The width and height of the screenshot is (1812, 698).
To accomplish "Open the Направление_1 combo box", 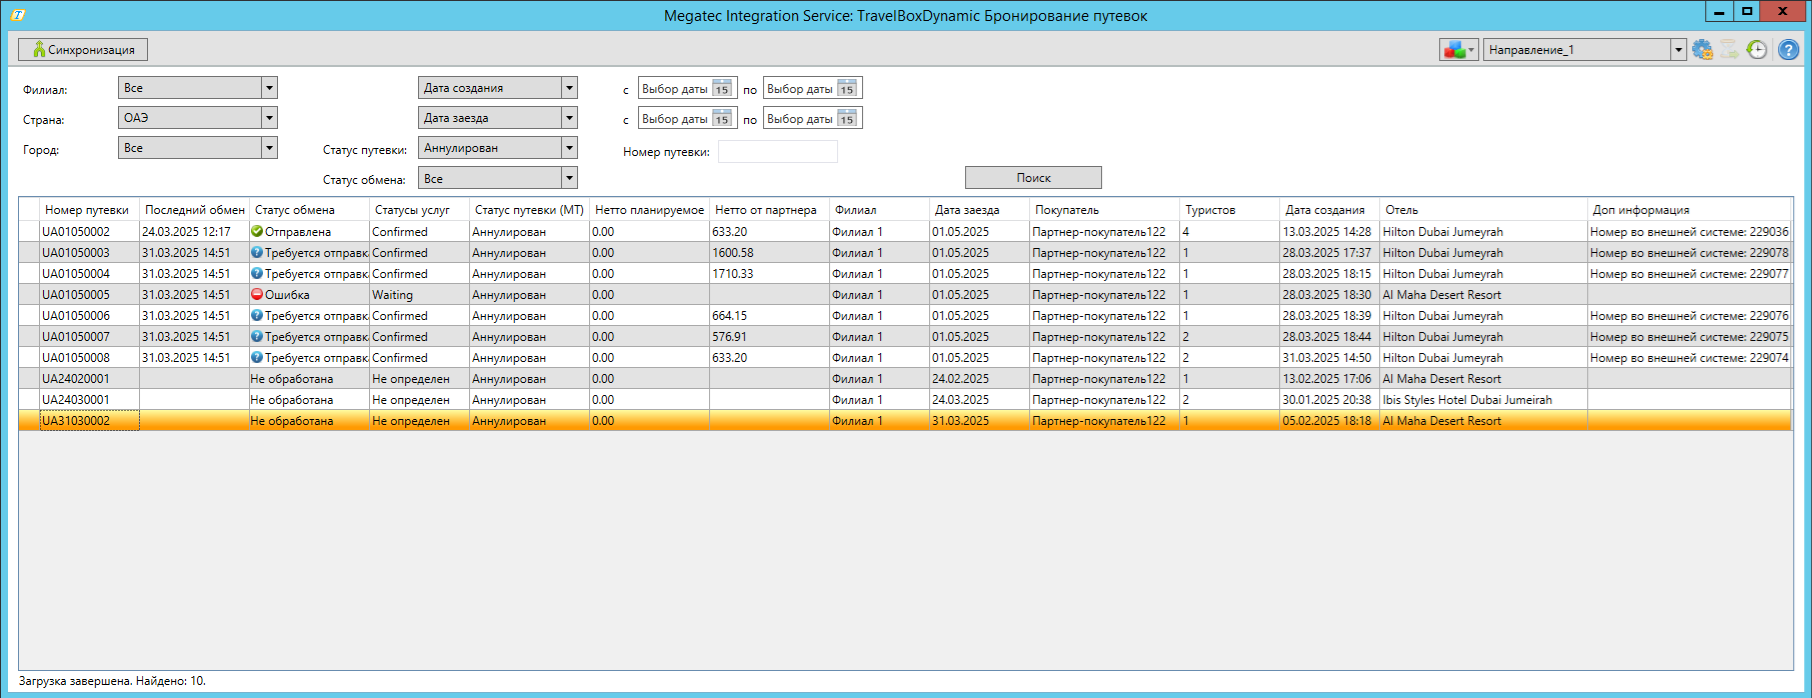I will [x=1678, y=50].
